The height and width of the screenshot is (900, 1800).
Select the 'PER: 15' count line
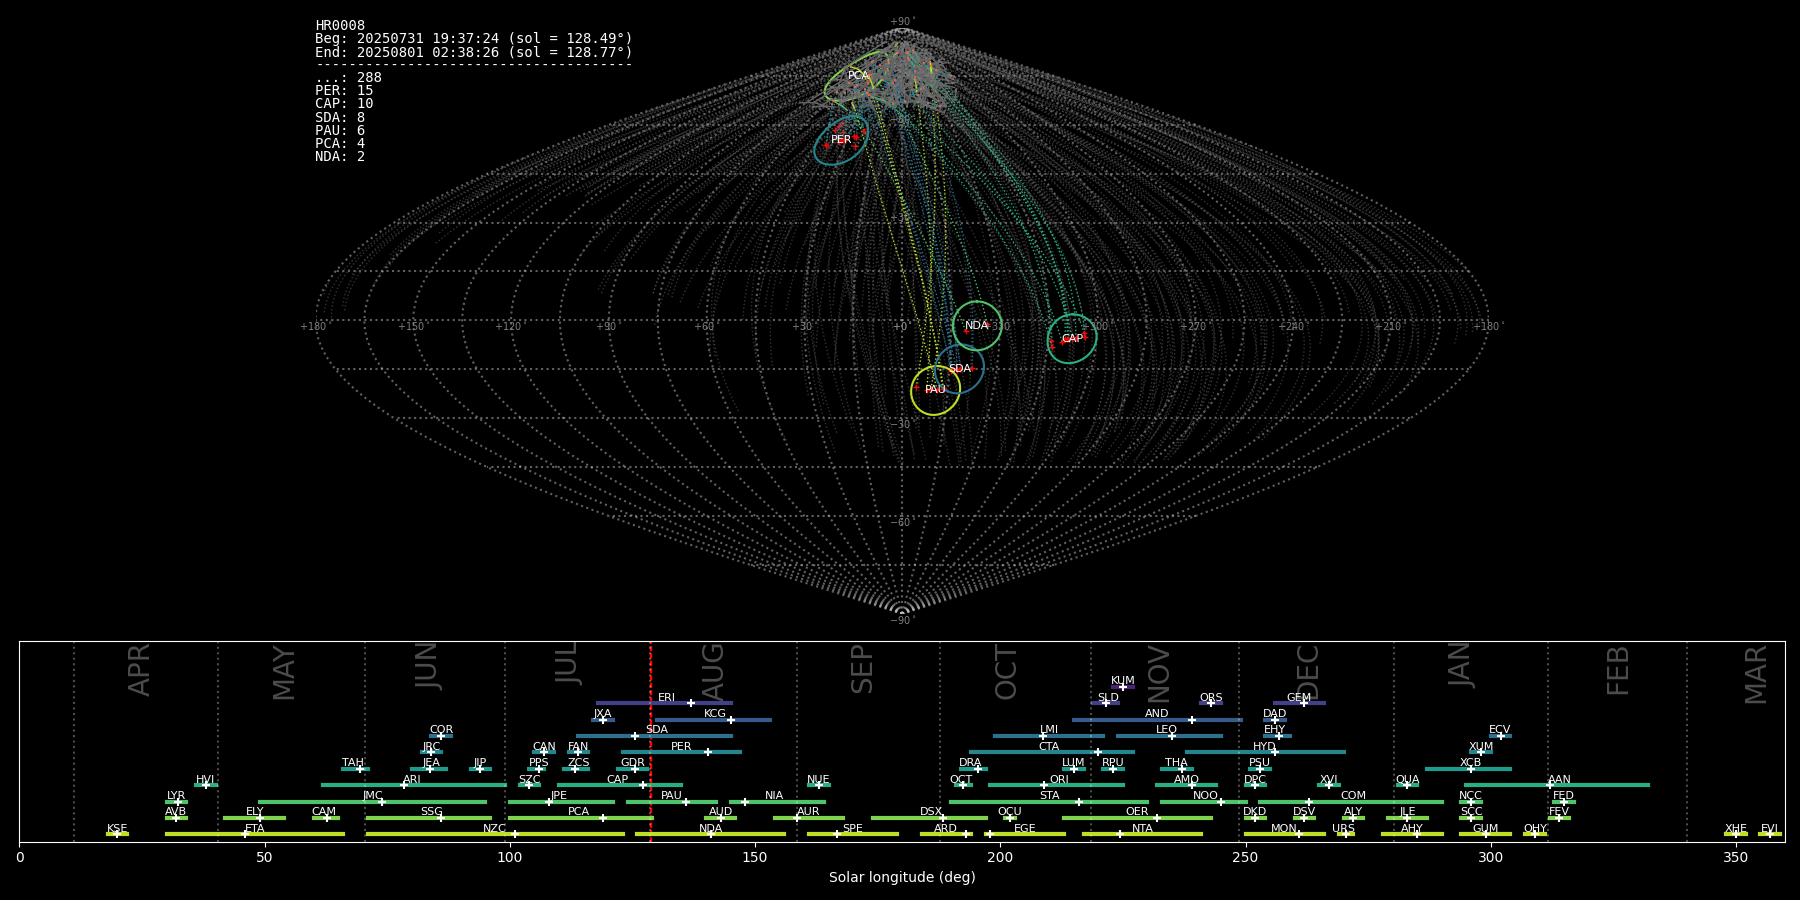344,91
